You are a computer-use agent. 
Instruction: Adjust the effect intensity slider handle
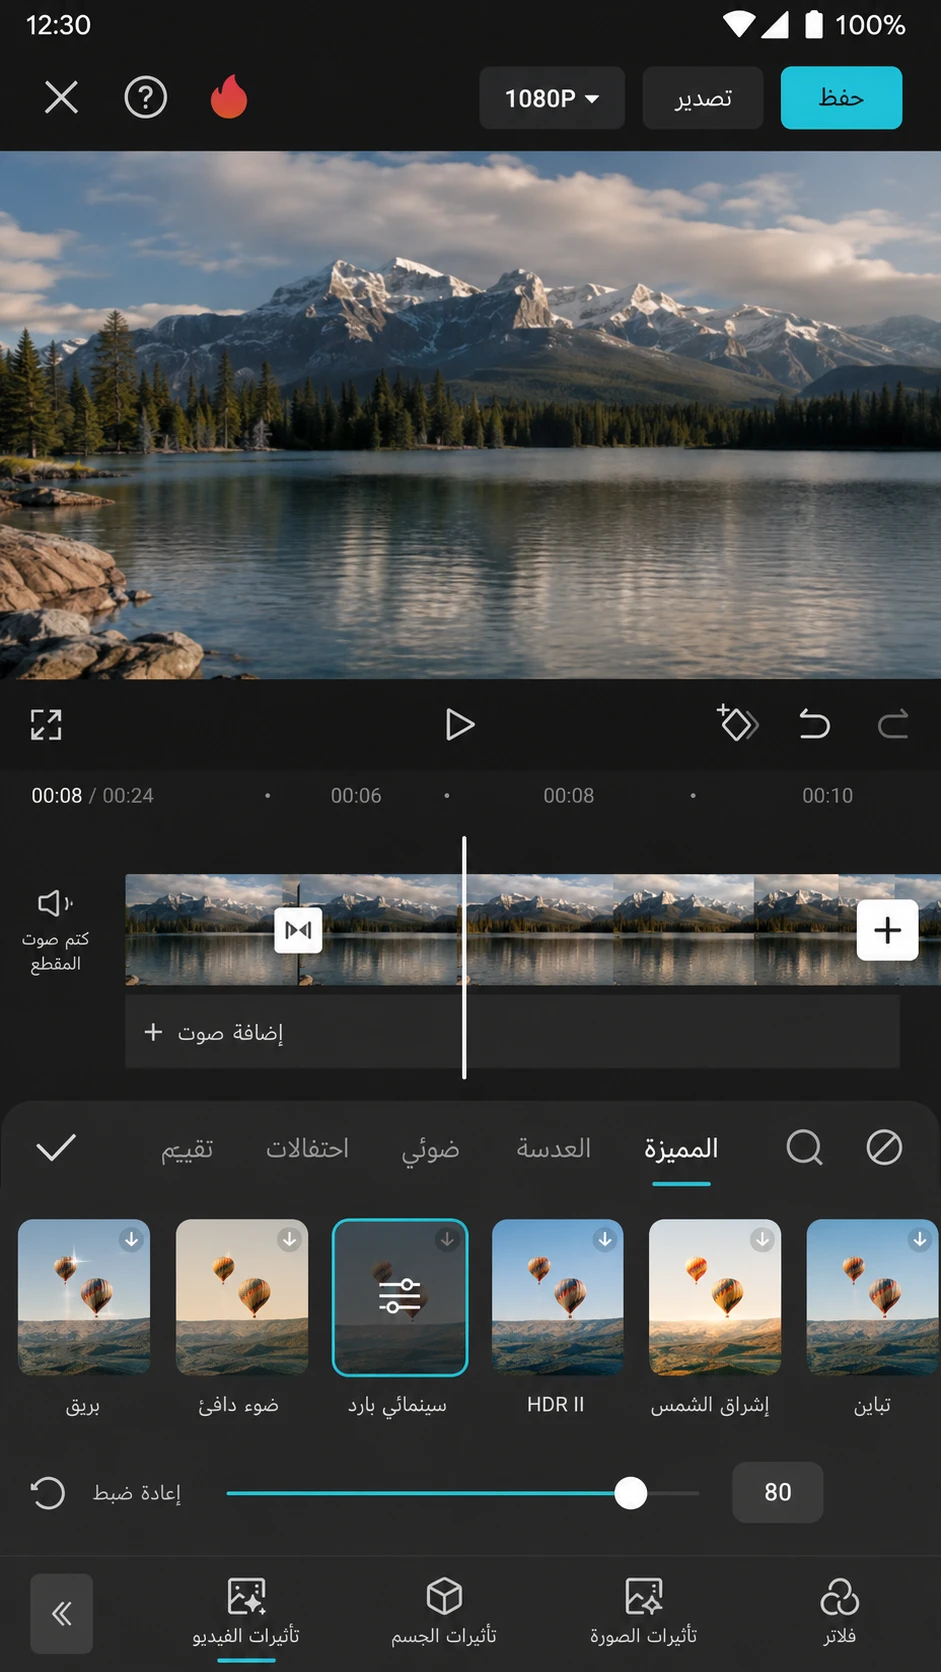[630, 1493]
